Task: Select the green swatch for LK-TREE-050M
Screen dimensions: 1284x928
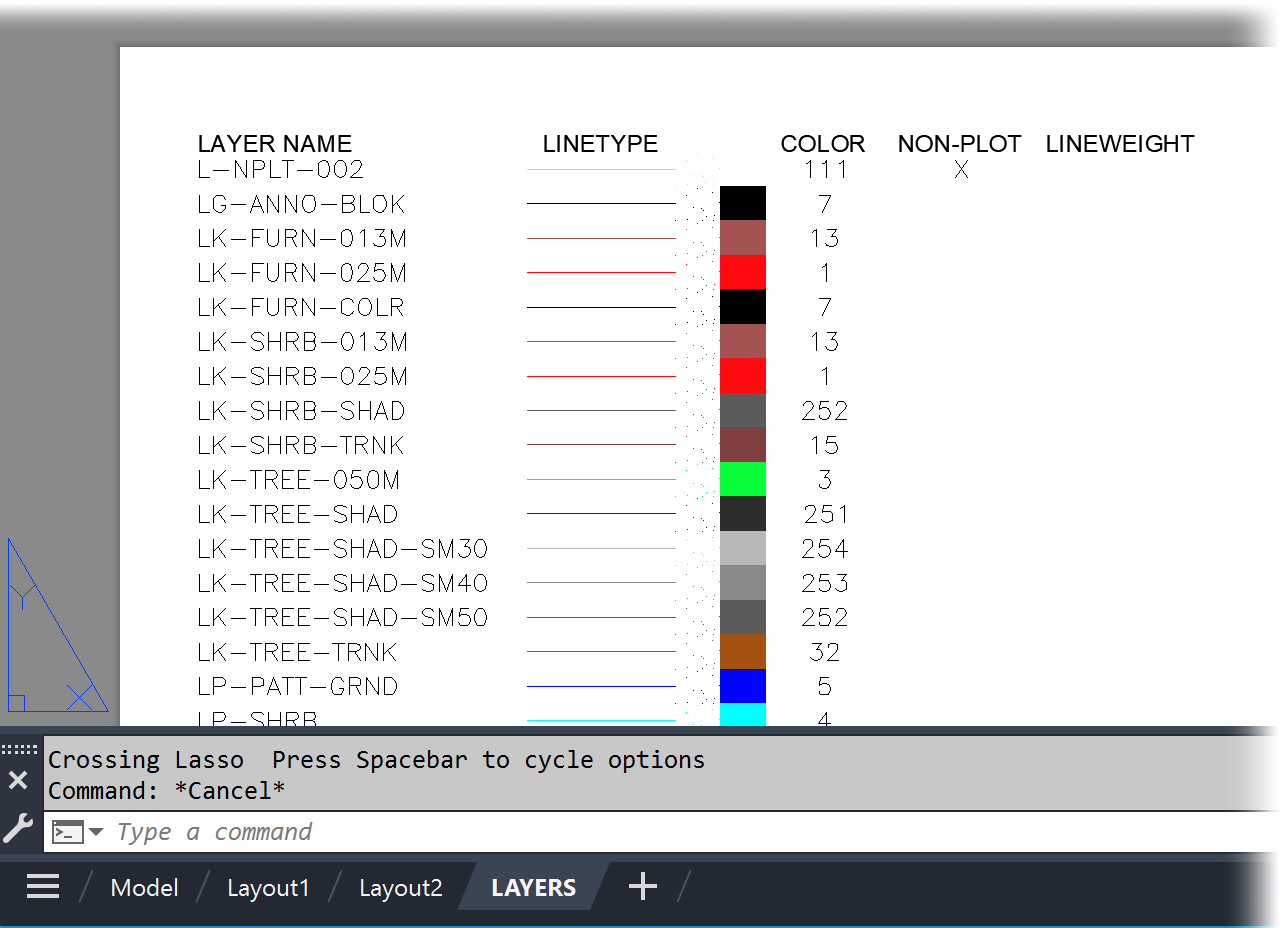Action: tap(742, 480)
